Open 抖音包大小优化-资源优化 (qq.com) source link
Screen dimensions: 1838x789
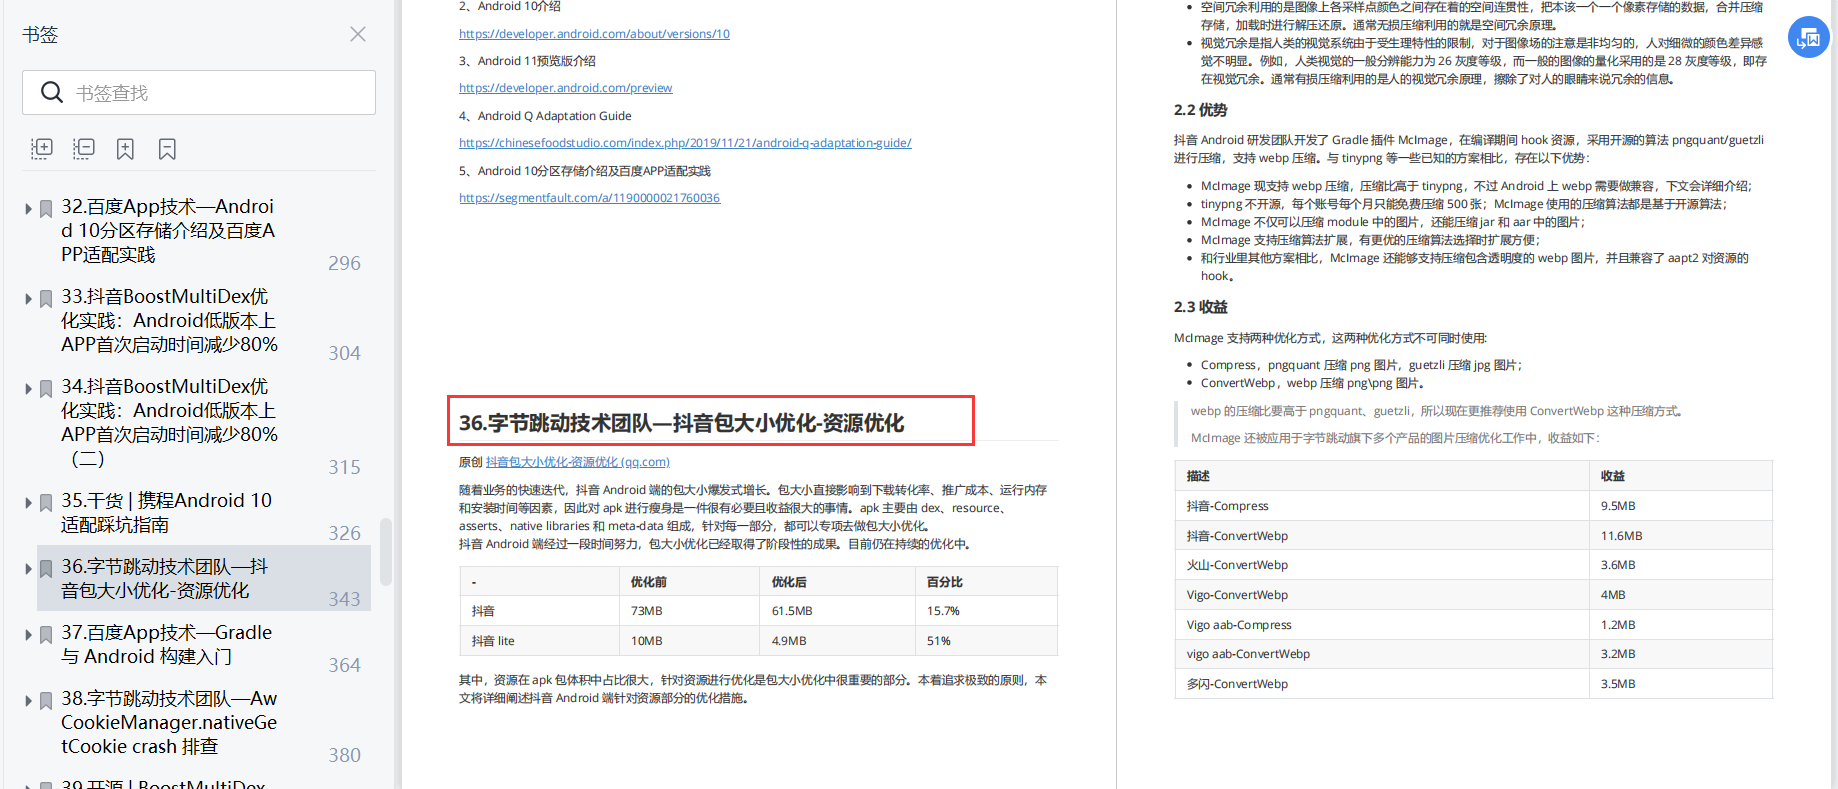tap(577, 462)
